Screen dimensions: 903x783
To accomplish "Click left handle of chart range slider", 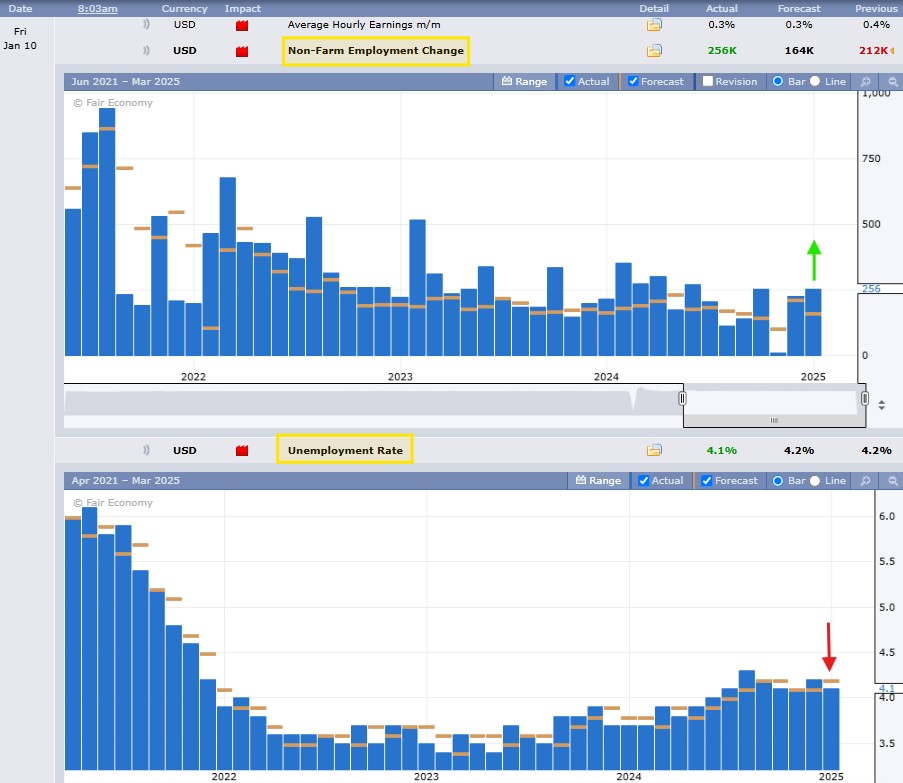I will click(x=683, y=398).
